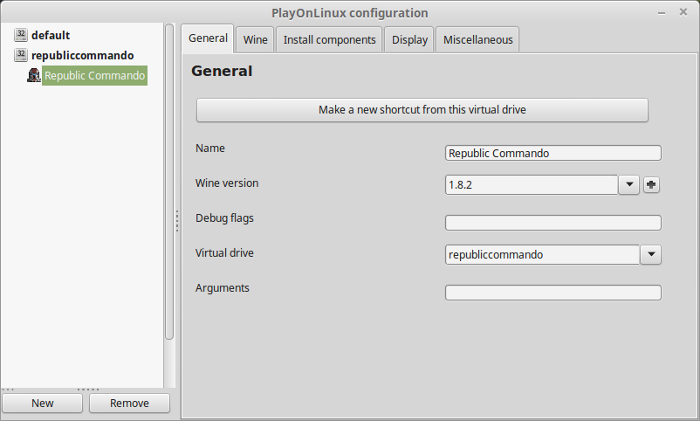Switch to the Wine tab
The height and width of the screenshot is (421, 700).
pyautogui.click(x=255, y=40)
